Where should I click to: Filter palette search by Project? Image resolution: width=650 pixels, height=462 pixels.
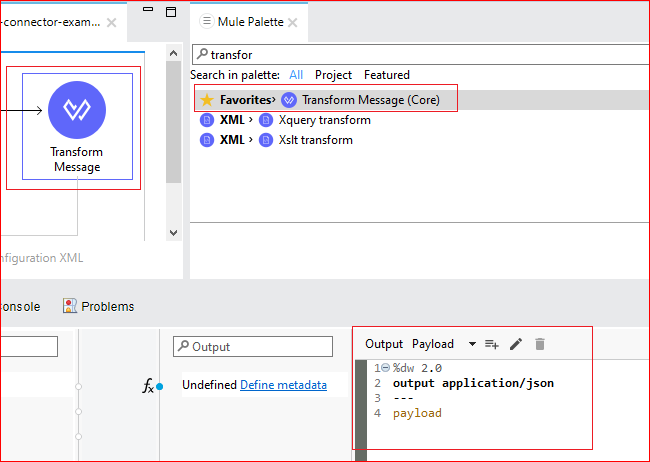333,75
